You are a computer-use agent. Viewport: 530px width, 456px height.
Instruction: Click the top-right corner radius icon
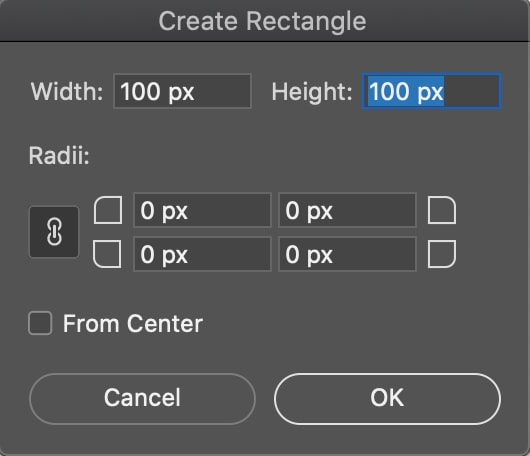pyautogui.click(x=442, y=210)
